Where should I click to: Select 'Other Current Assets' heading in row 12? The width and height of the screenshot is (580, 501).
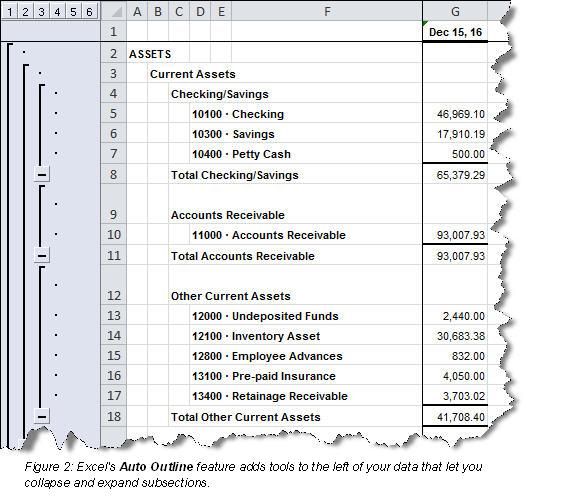coord(230,296)
